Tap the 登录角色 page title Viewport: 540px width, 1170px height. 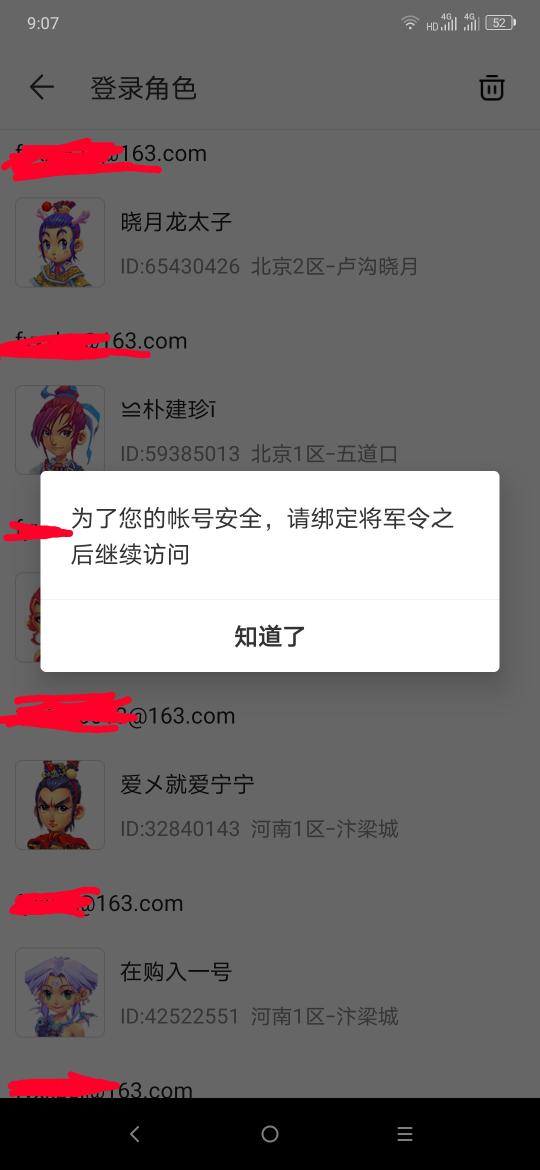(x=143, y=88)
